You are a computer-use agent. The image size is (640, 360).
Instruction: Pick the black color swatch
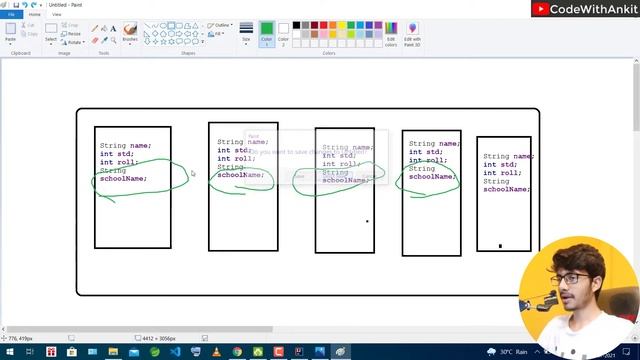296,25
